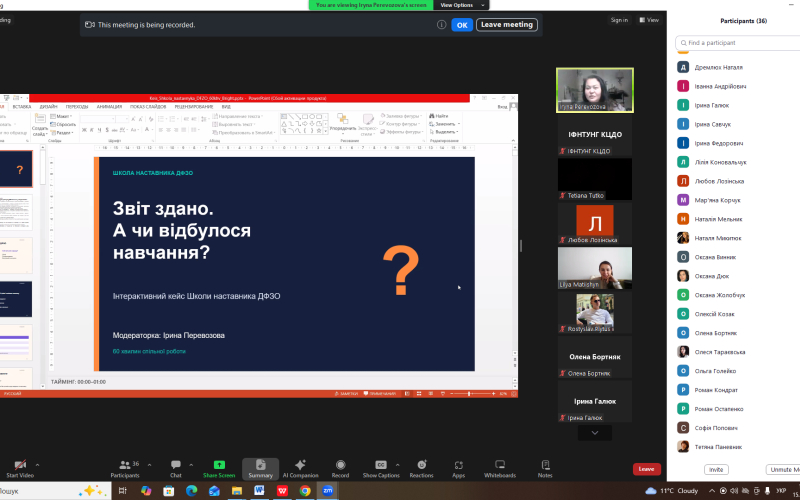Click the Invite button in Participants
The image size is (800, 500).
tap(716, 469)
